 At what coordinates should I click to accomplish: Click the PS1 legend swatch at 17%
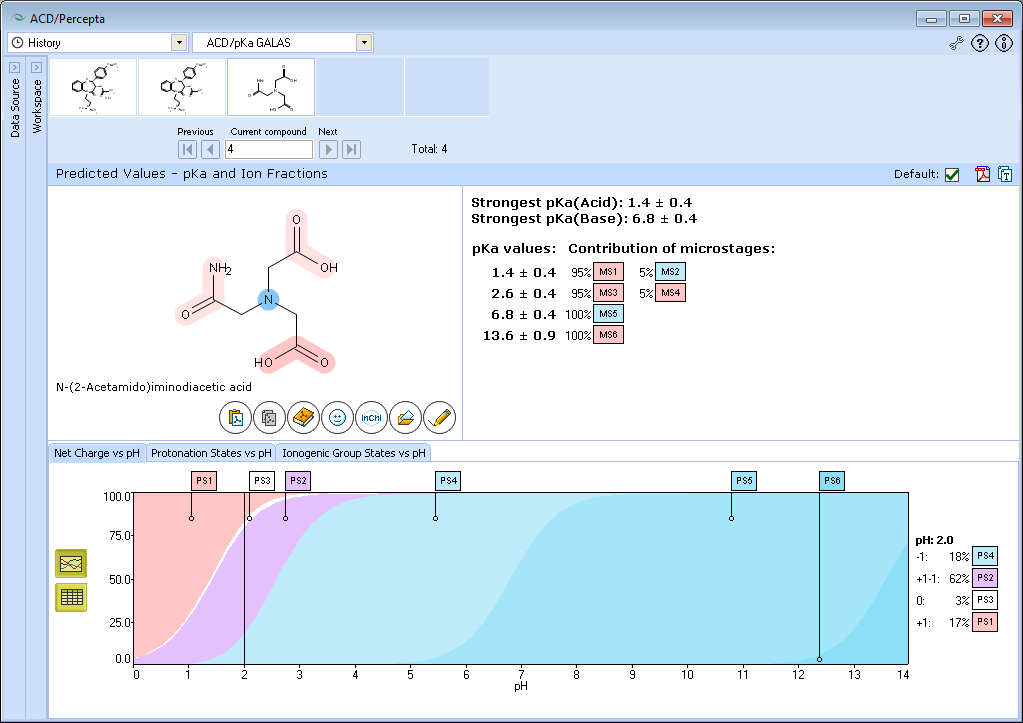click(x=985, y=622)
